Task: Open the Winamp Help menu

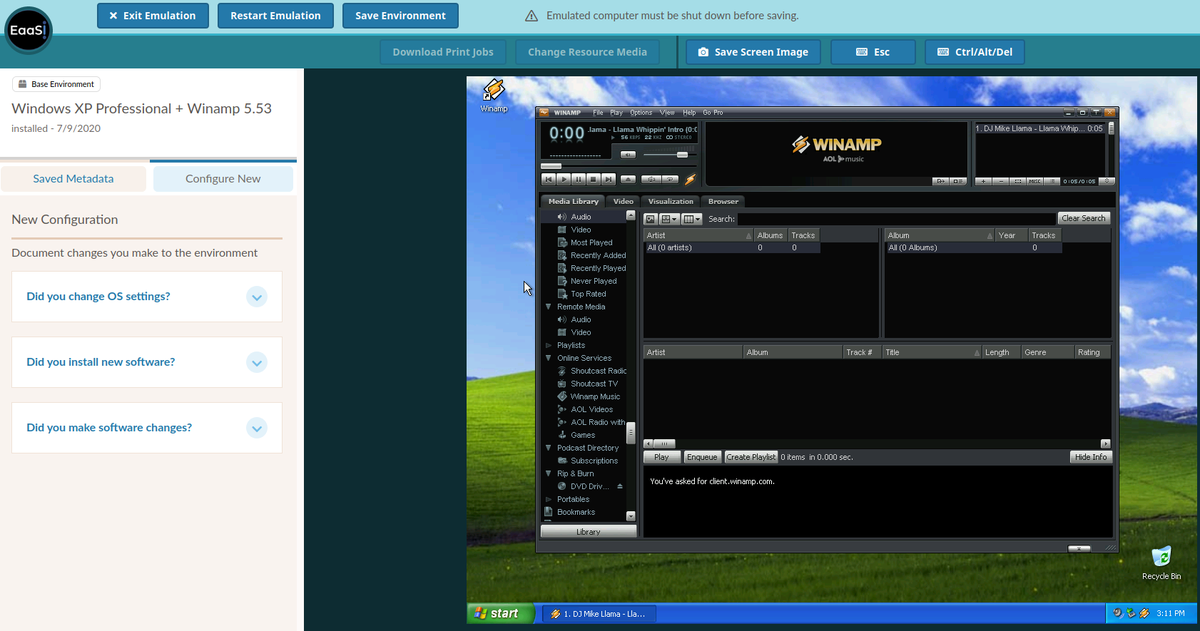Action: 689,113
